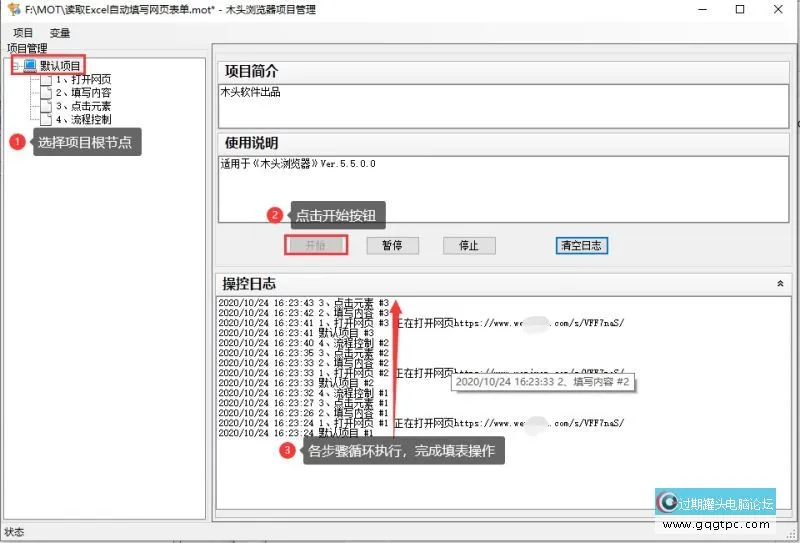This screenshot has height=543, width=800.
Task: Select log line 16:23:27 3、点击元素 #1
Action: point(304,403)
